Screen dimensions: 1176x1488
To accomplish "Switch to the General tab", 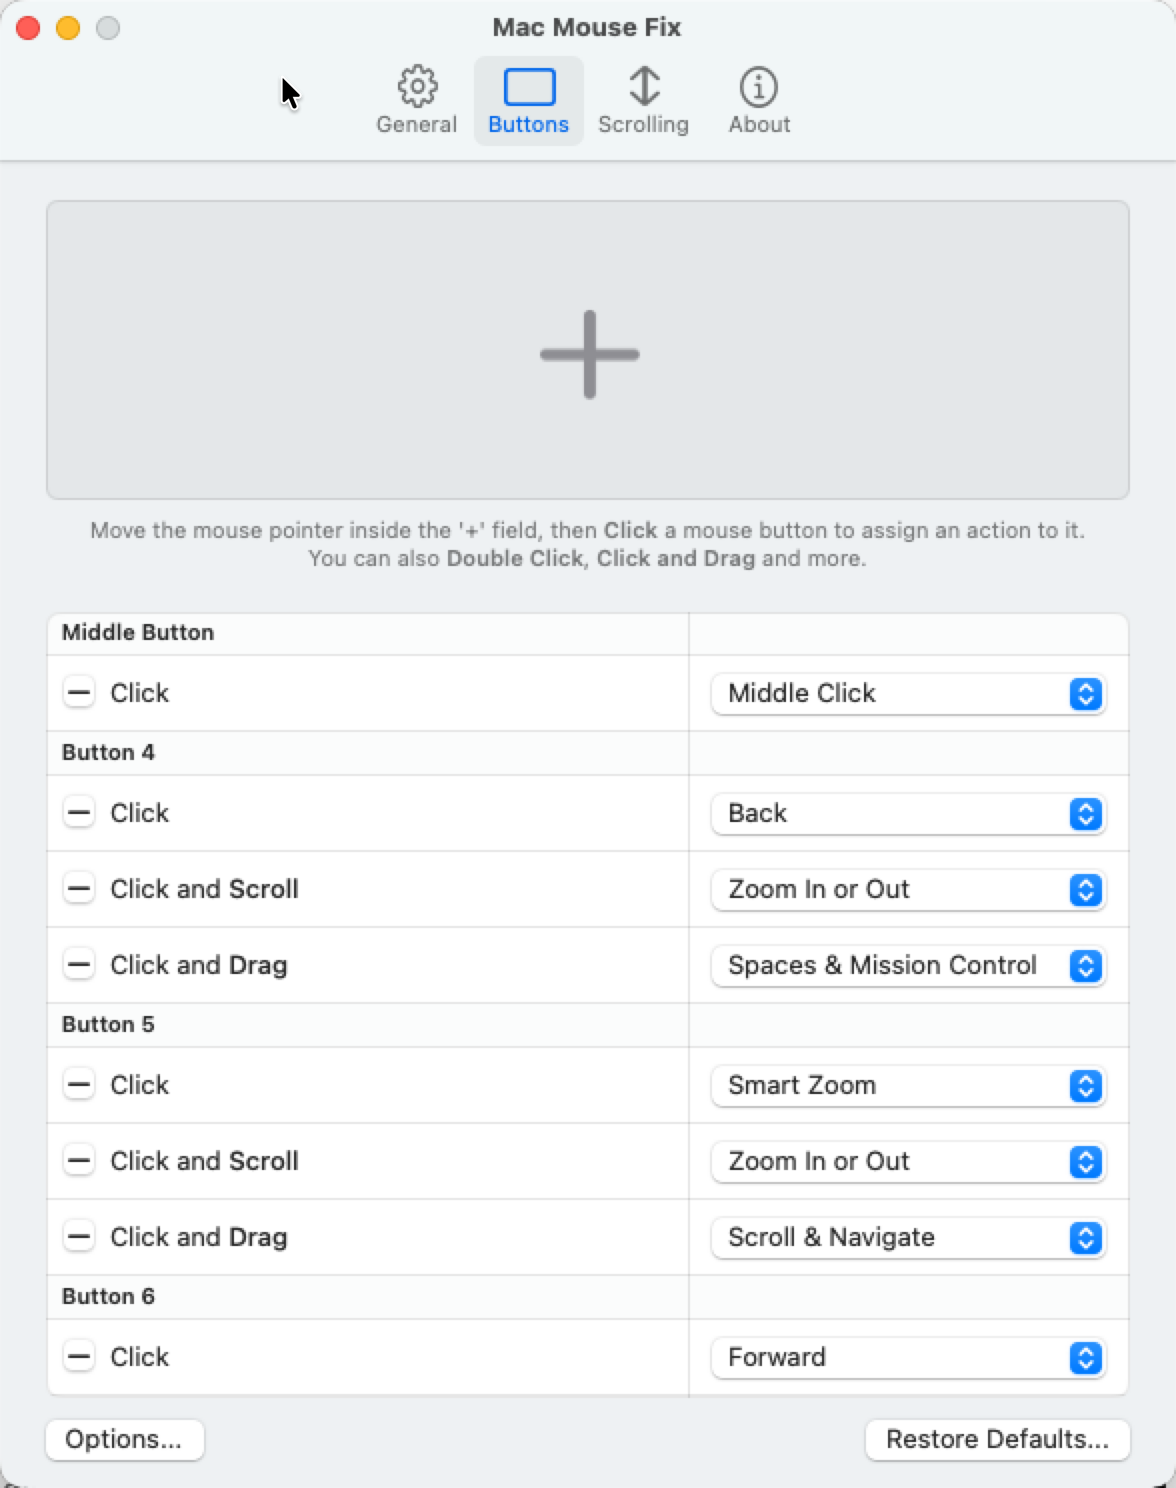I will click(416, 101).
